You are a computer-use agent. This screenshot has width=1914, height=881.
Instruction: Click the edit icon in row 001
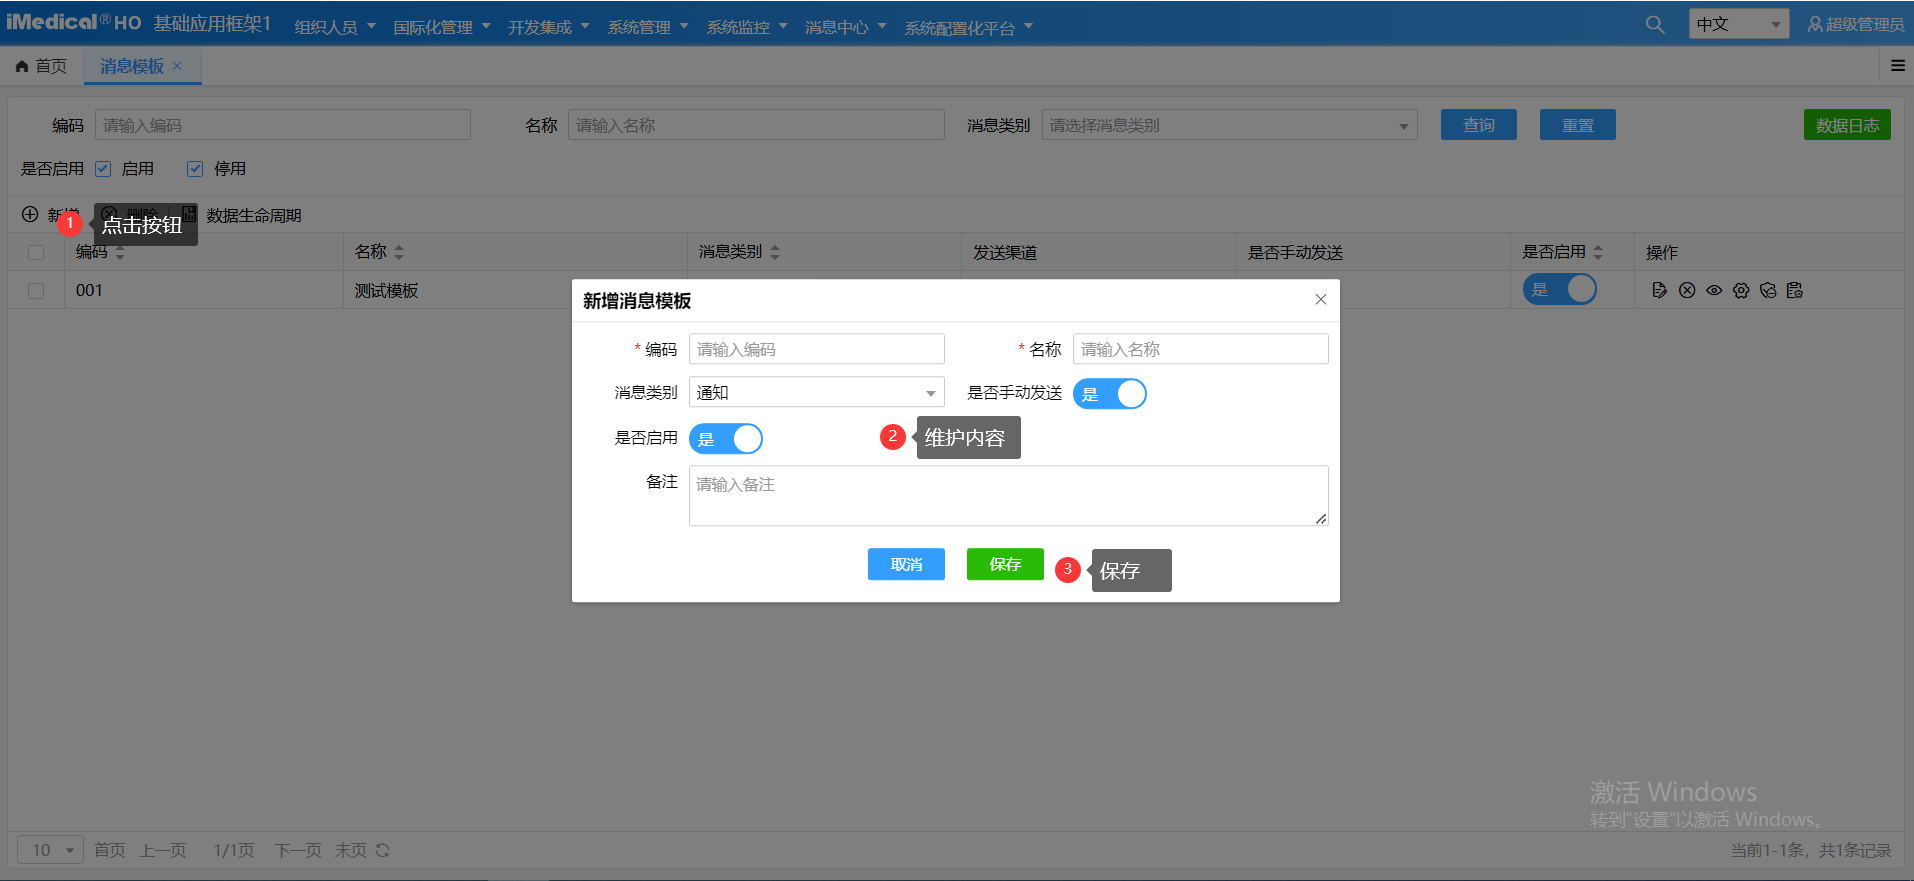click(1659, 290)
